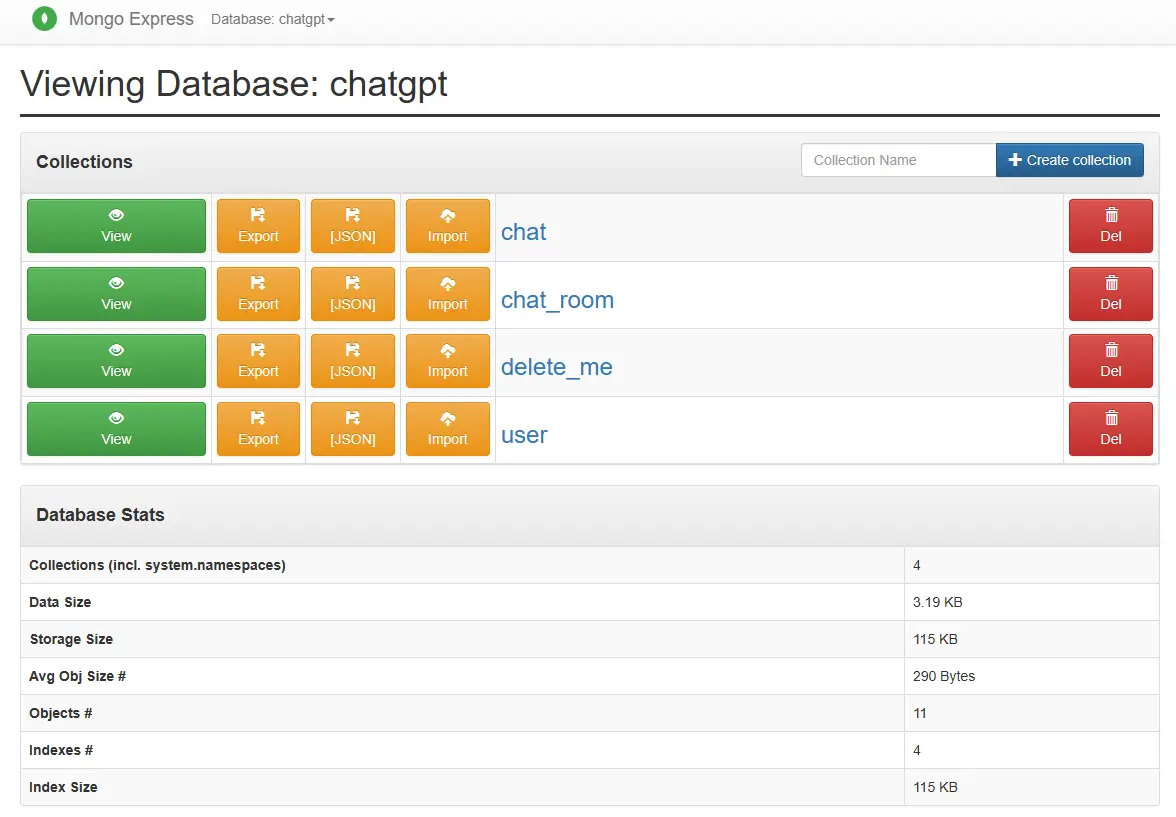Viewport: 1176px width, 817px height.
Task: View the delete_me collection
Action: (557, 367)
